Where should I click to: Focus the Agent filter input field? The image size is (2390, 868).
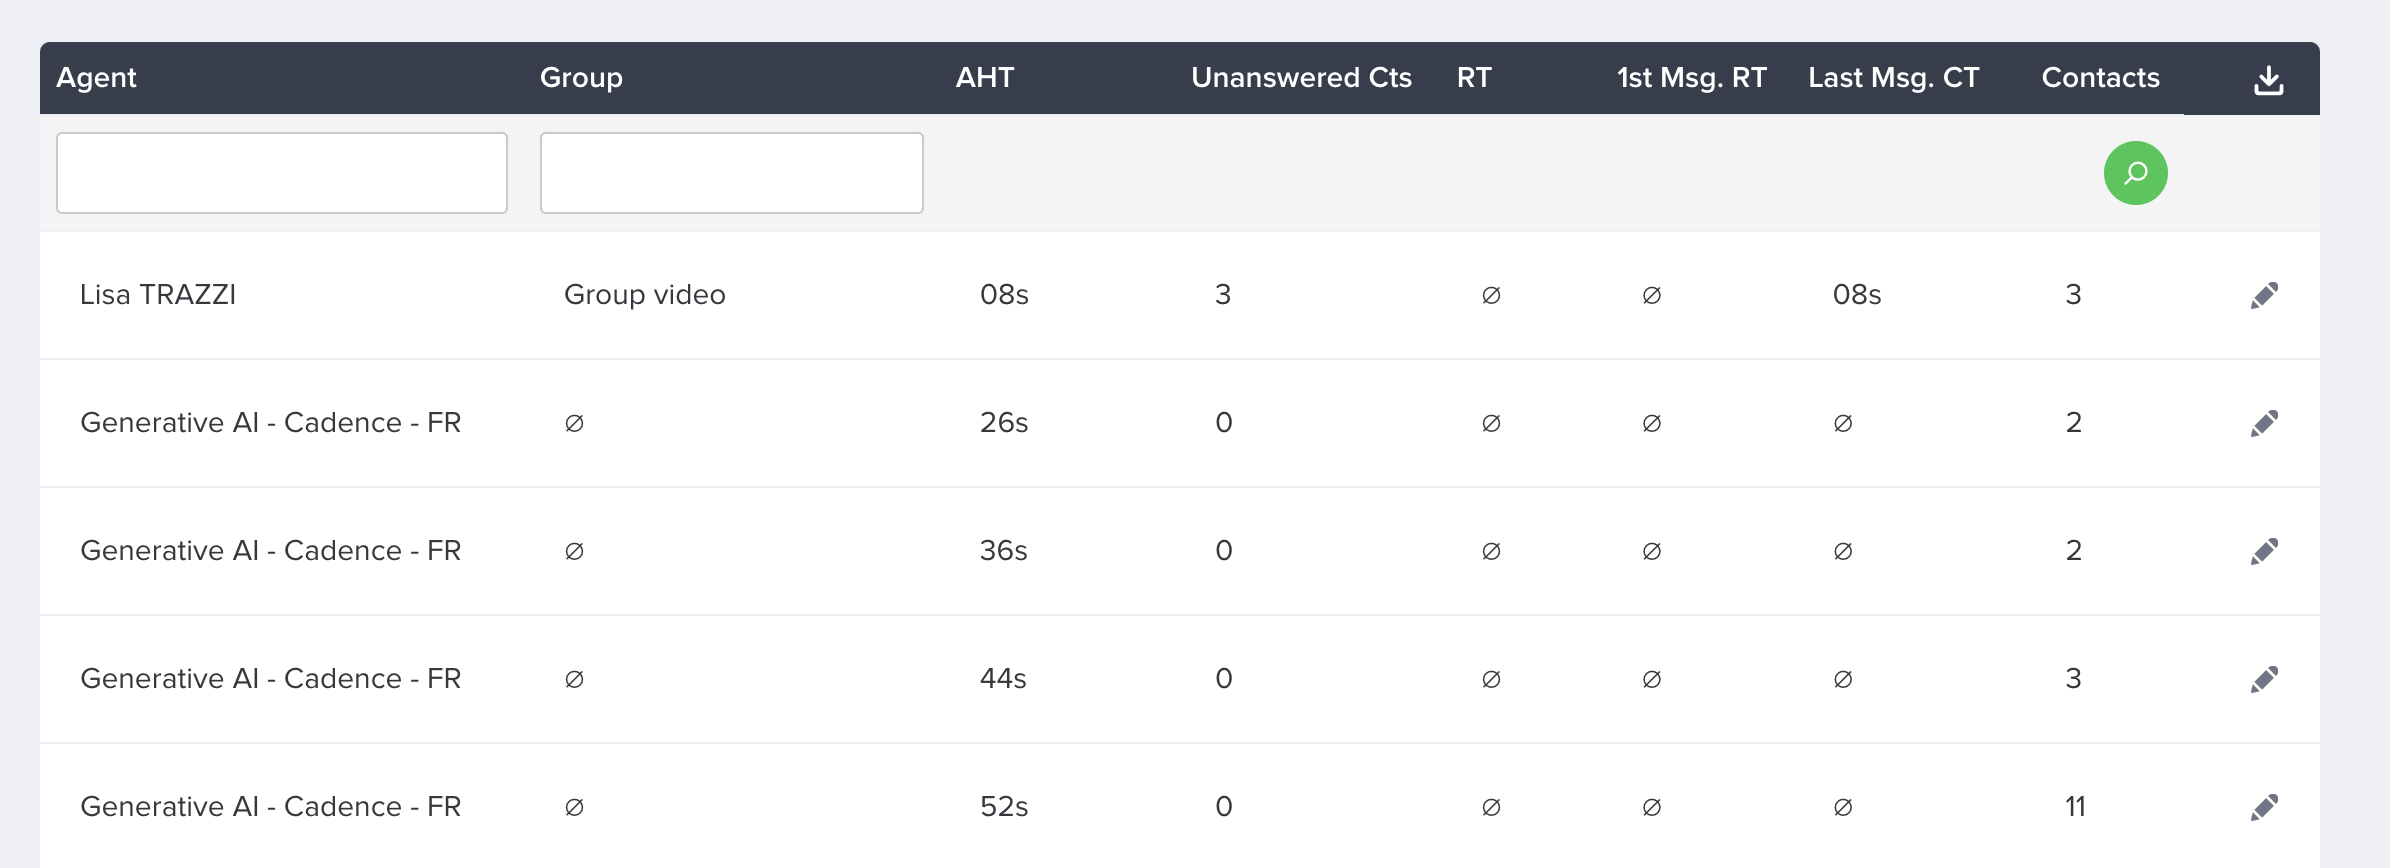pyautogui.click(x=282, y=173)
